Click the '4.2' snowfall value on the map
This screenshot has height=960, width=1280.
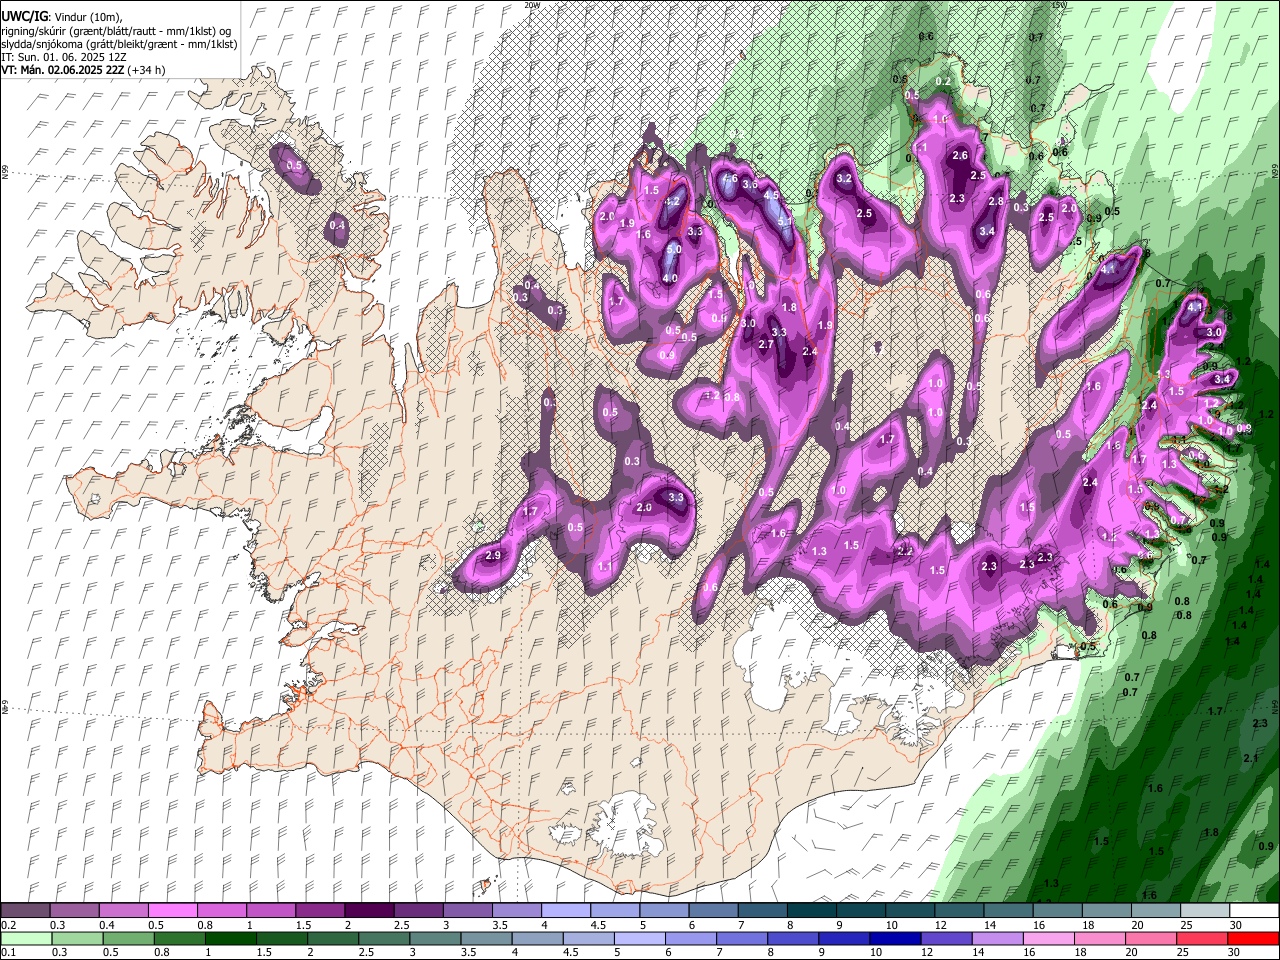(x=672, y=201)
